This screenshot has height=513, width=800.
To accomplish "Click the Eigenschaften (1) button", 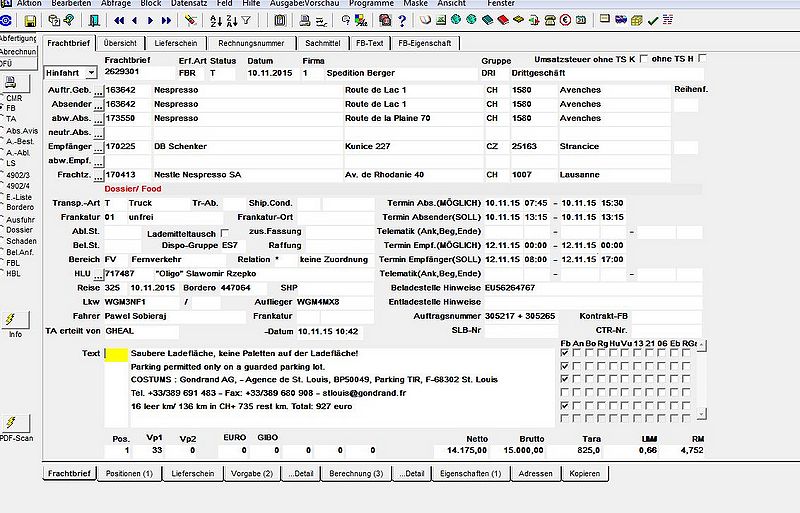I will coord(470,473).
